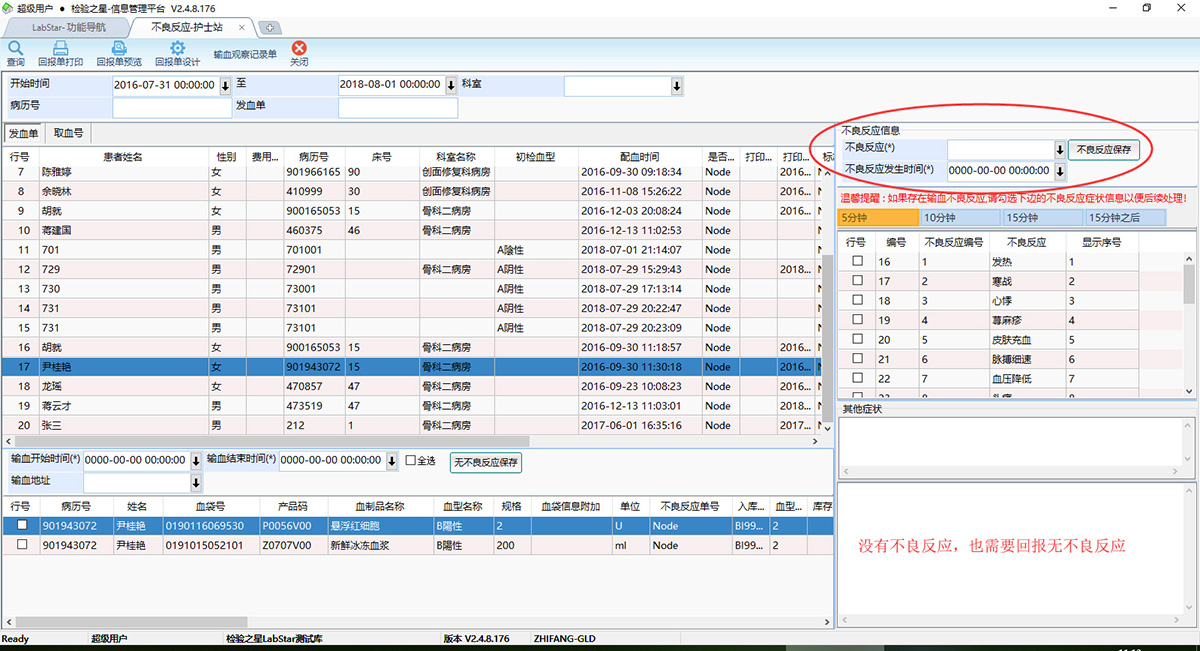The width and height of the screenshot is (1200, 651).
Task: Open 输血观察记录单 from the toolbar
Action: pos(245,54)
